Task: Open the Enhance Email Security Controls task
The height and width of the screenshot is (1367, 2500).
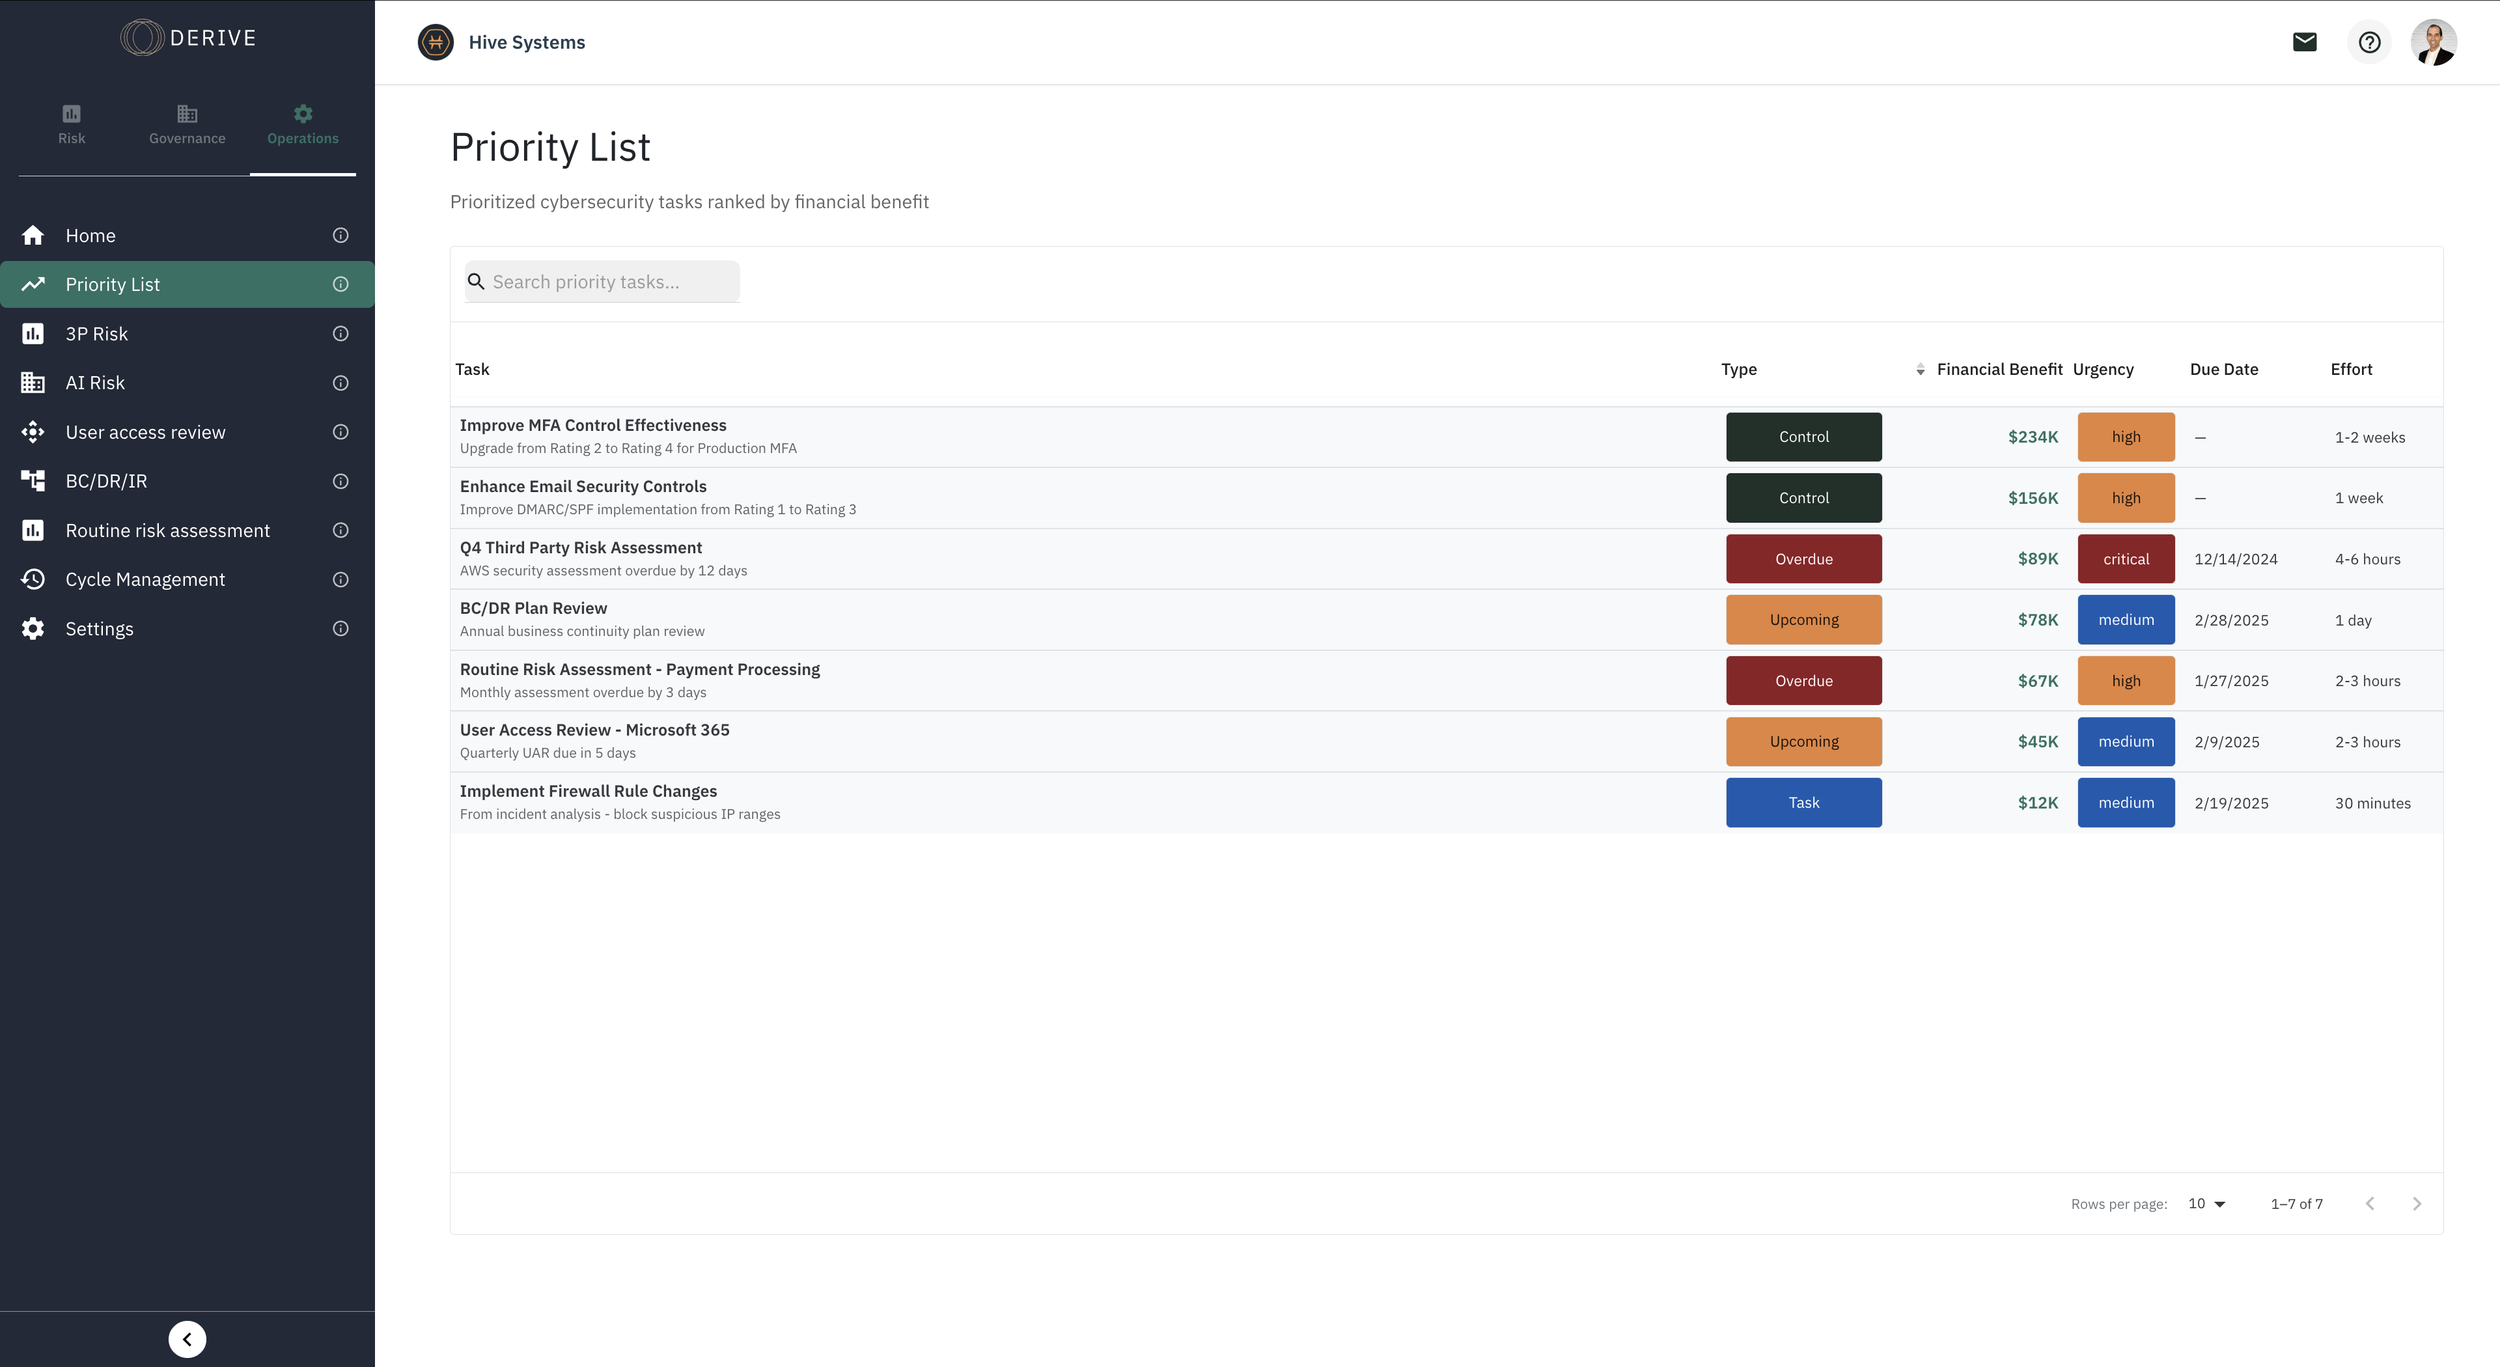Action: 583,486
